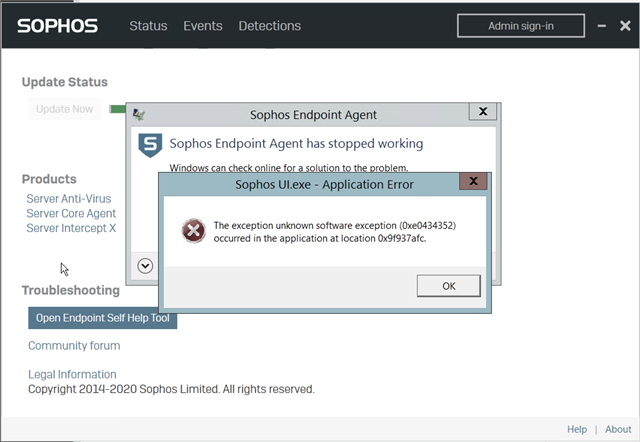The image size is (640, 442).
Task: Switch to the Events tab
Action: click(x=203, y=26)
